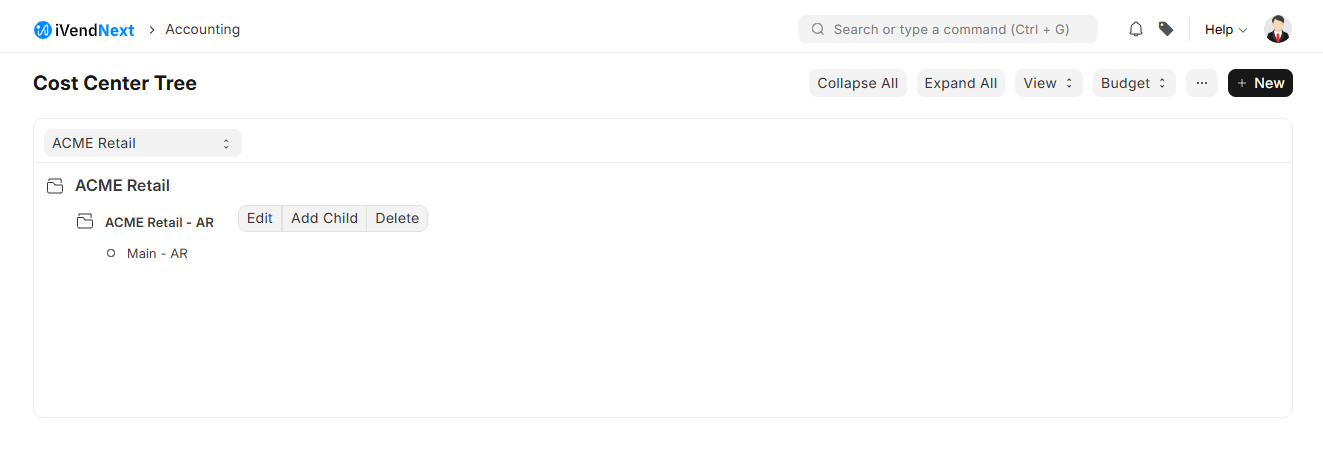Edit the ACME Retail - AR cost center
The height and width of the screenshot is (449, 1323).
[260, 218]
